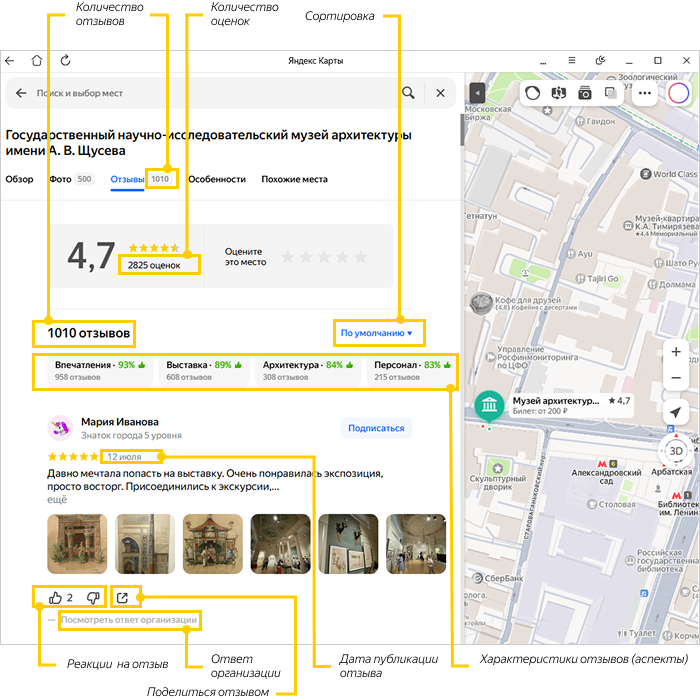Rate the place with the fifth empty star
The image size is (700, 699).
pos(360,257)
